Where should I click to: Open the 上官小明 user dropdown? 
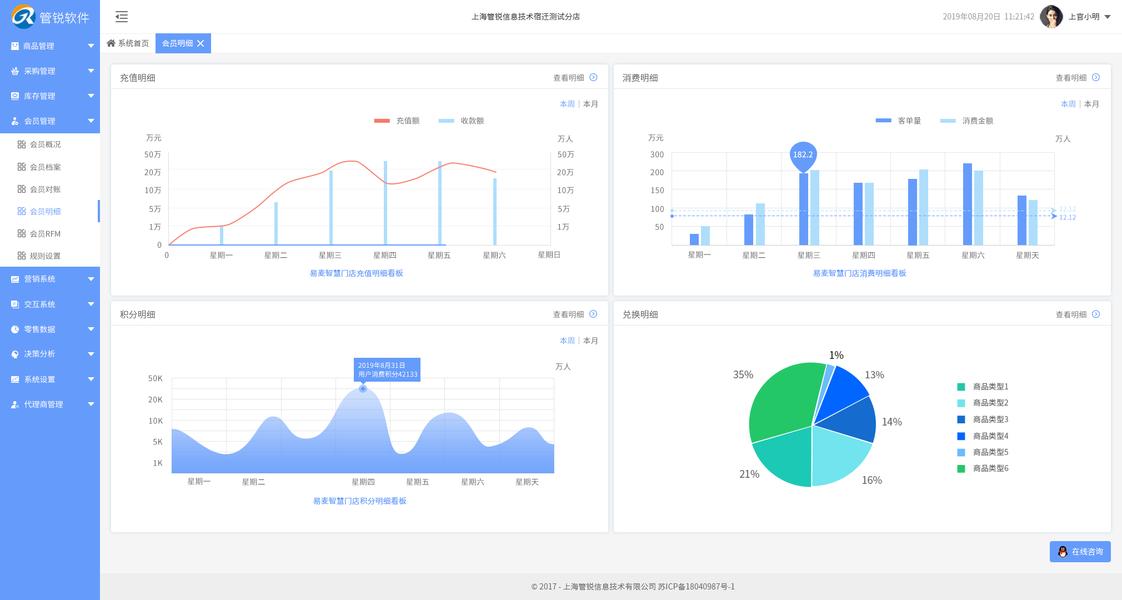pyautogui.click(x=1108, y=16)
